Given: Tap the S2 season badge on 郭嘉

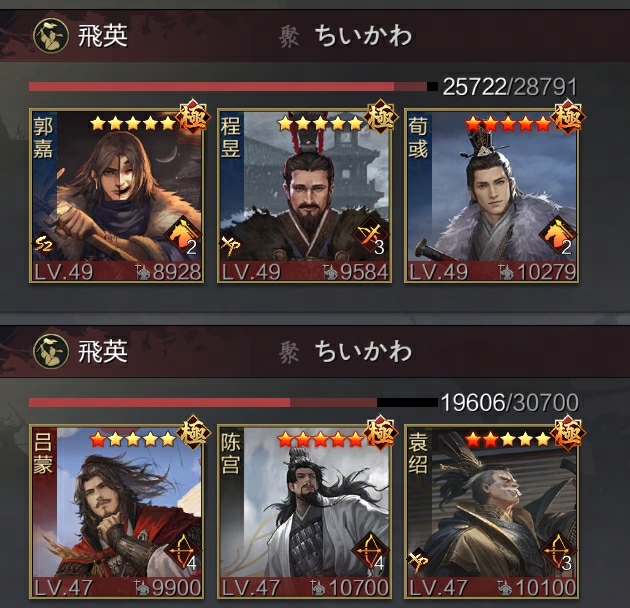Looking at the screenshot, I should click(x=43, y=244).
